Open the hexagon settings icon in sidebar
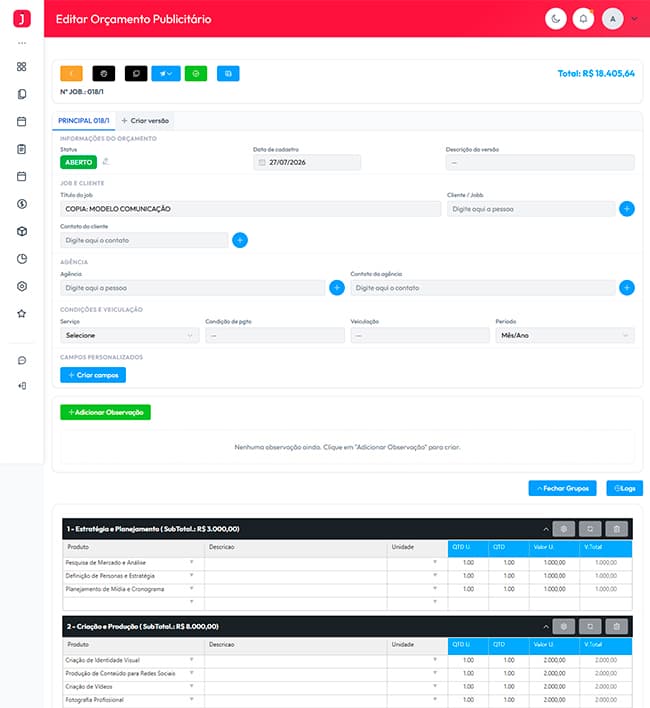 click(22, 286)
